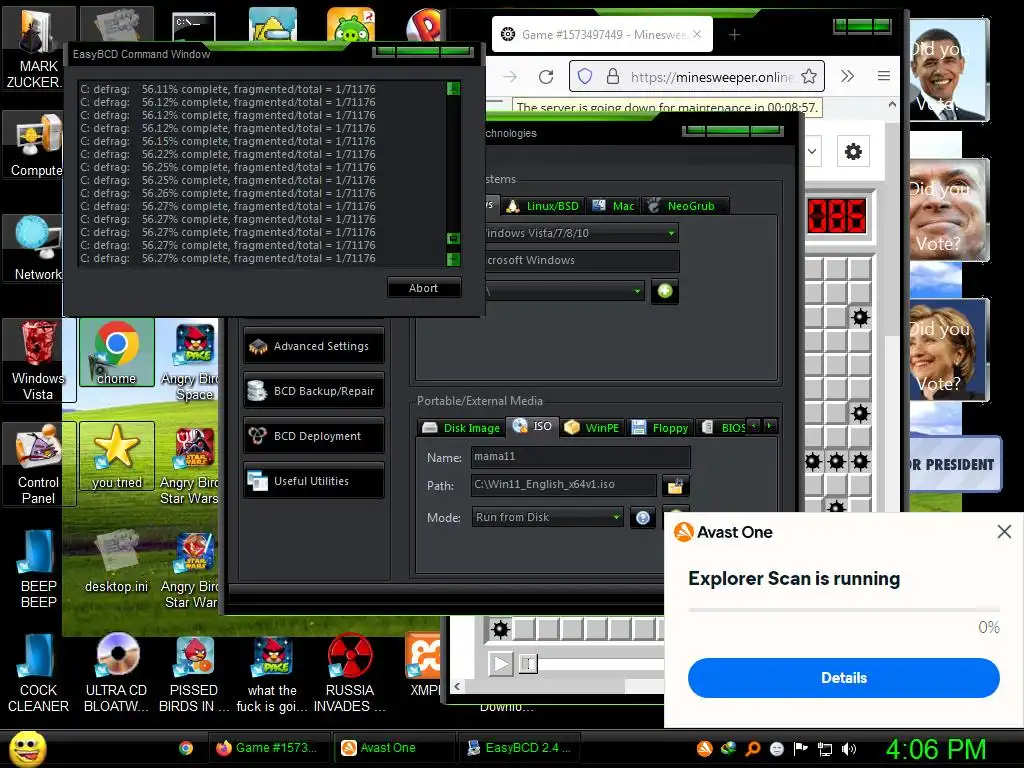This screenshot has width=1024, height=768.
Task: Open the ULTRA CD BLOATW... disc icon
Action: 117,673
